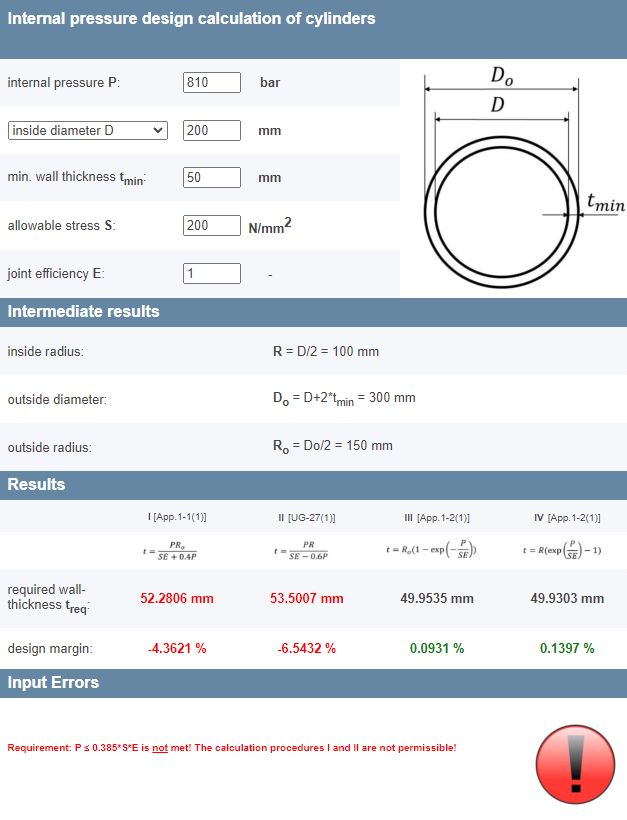
Task: Click the design margin row label
Action: 50,648
